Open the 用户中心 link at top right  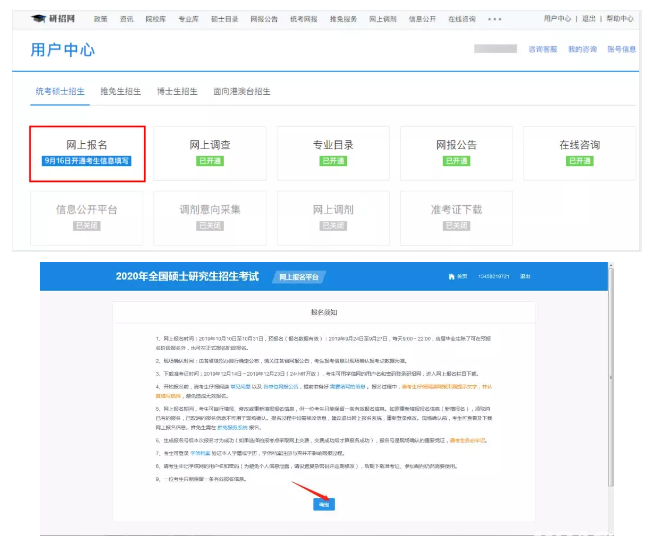coord(557,19)
